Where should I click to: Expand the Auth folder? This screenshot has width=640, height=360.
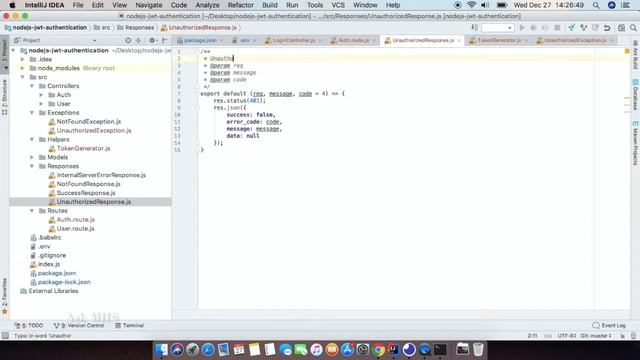pyautogui.click(x=41, y=95)
